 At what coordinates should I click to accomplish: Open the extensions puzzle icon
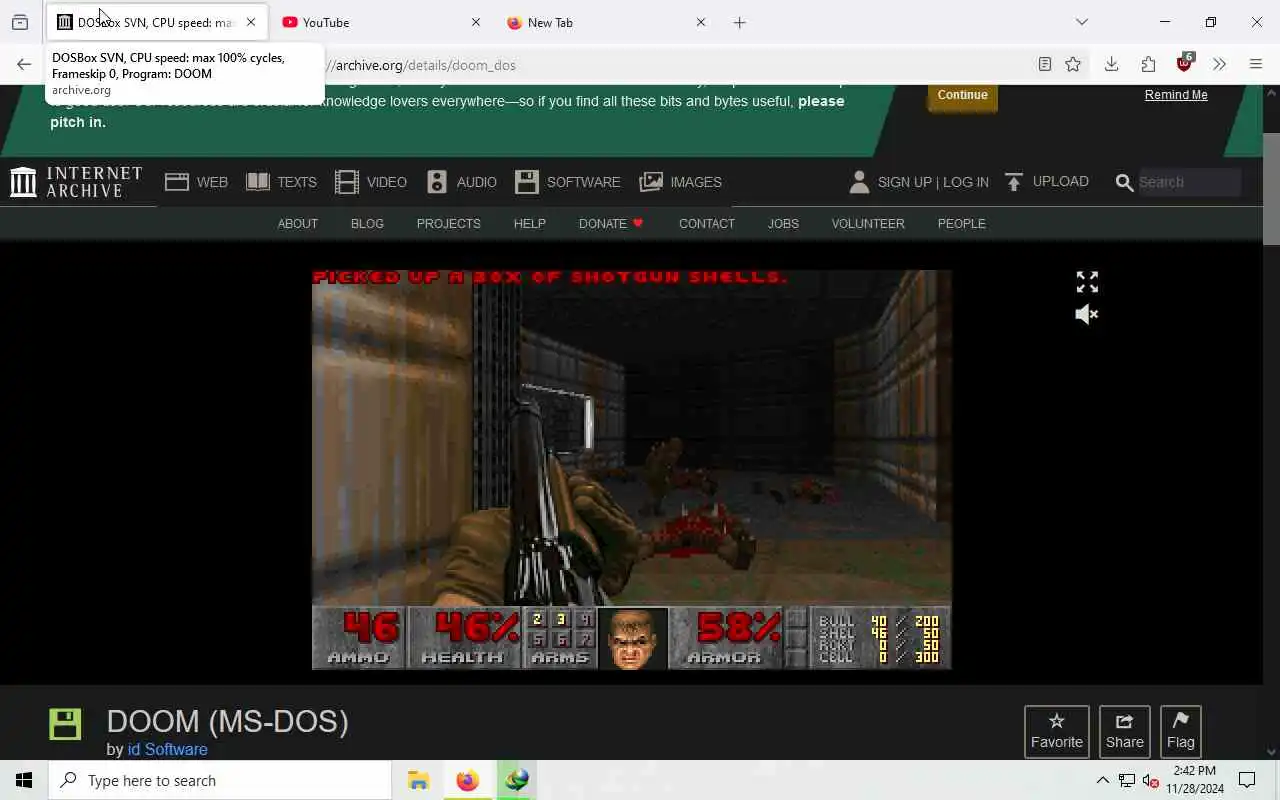pyautogui.click(x=1148, y=65)
